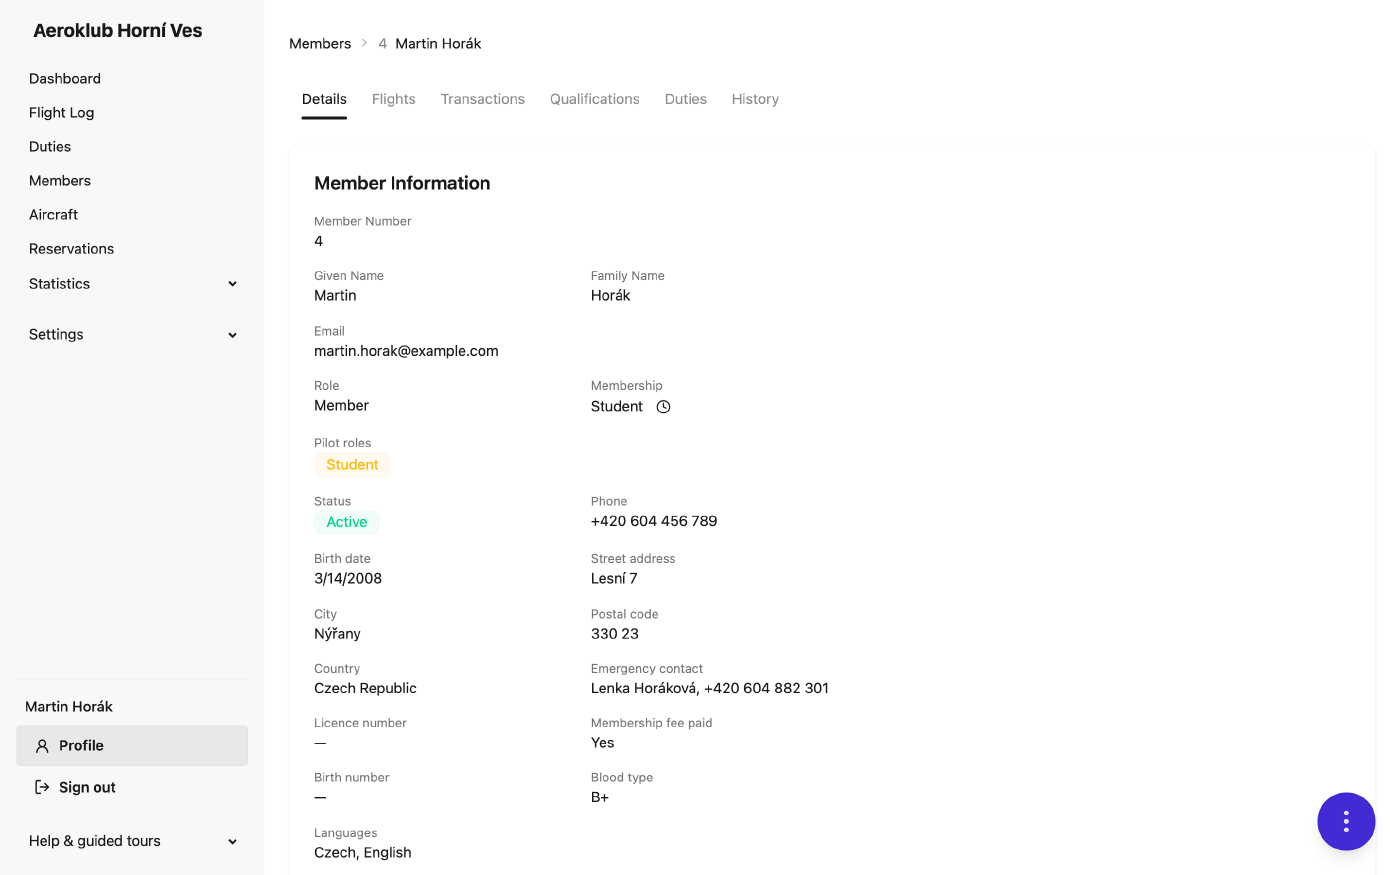Click the emergency contact Lenka Horáková
1400x875 pixels.
tap(710, 688)
